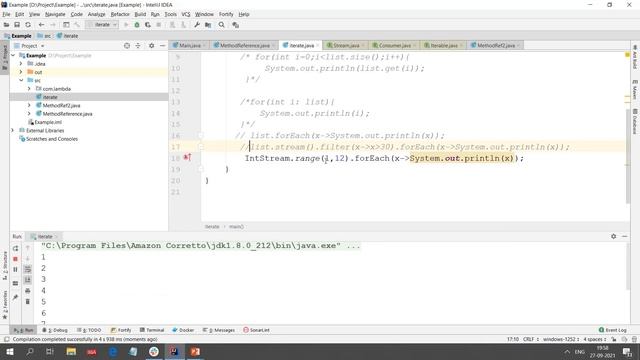Click the override gutter icon at line 18

pos(187,157)
